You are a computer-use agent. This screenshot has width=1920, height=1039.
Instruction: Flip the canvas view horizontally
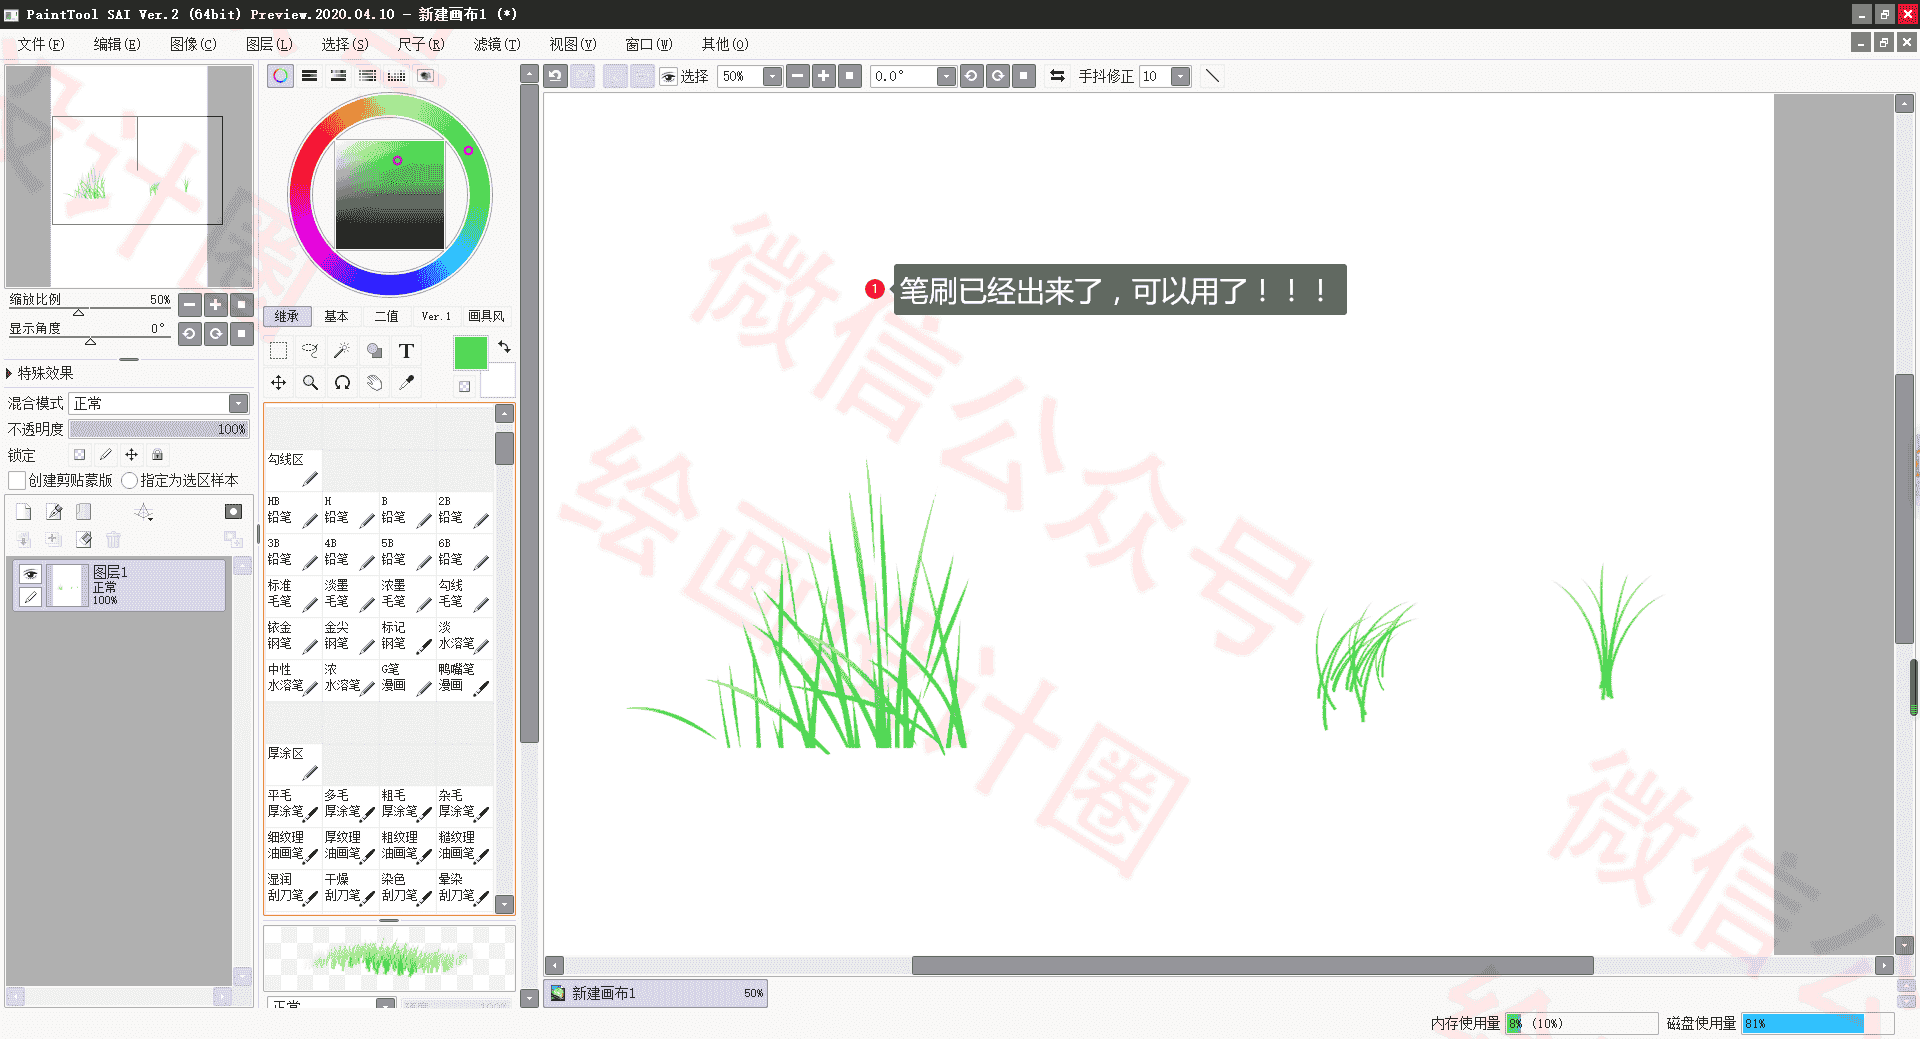coord(1057,76)
